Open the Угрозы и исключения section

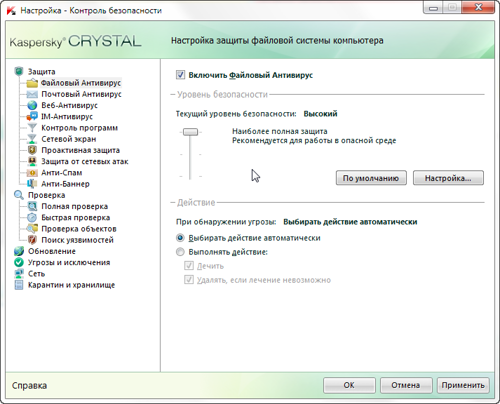coord(69,263)
